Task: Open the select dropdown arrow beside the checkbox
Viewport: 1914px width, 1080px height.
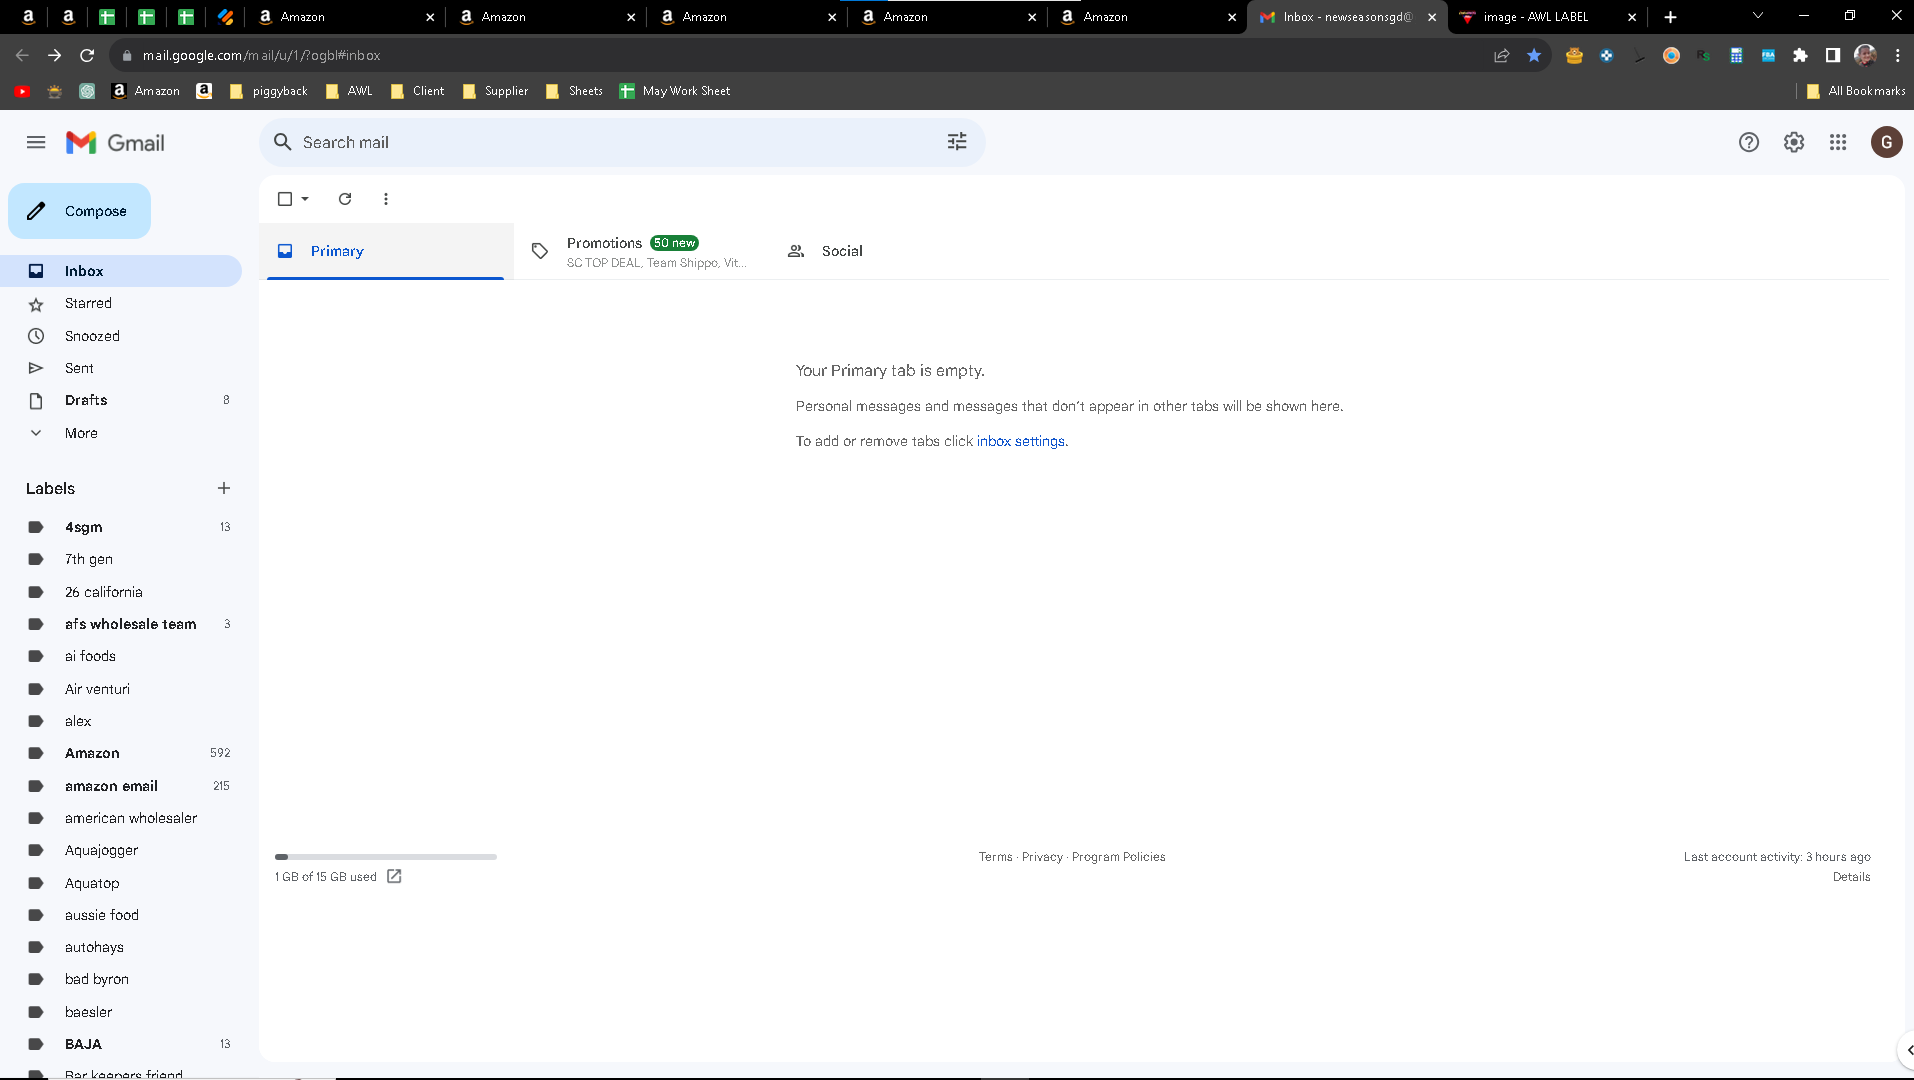Action: click(305, 199)
